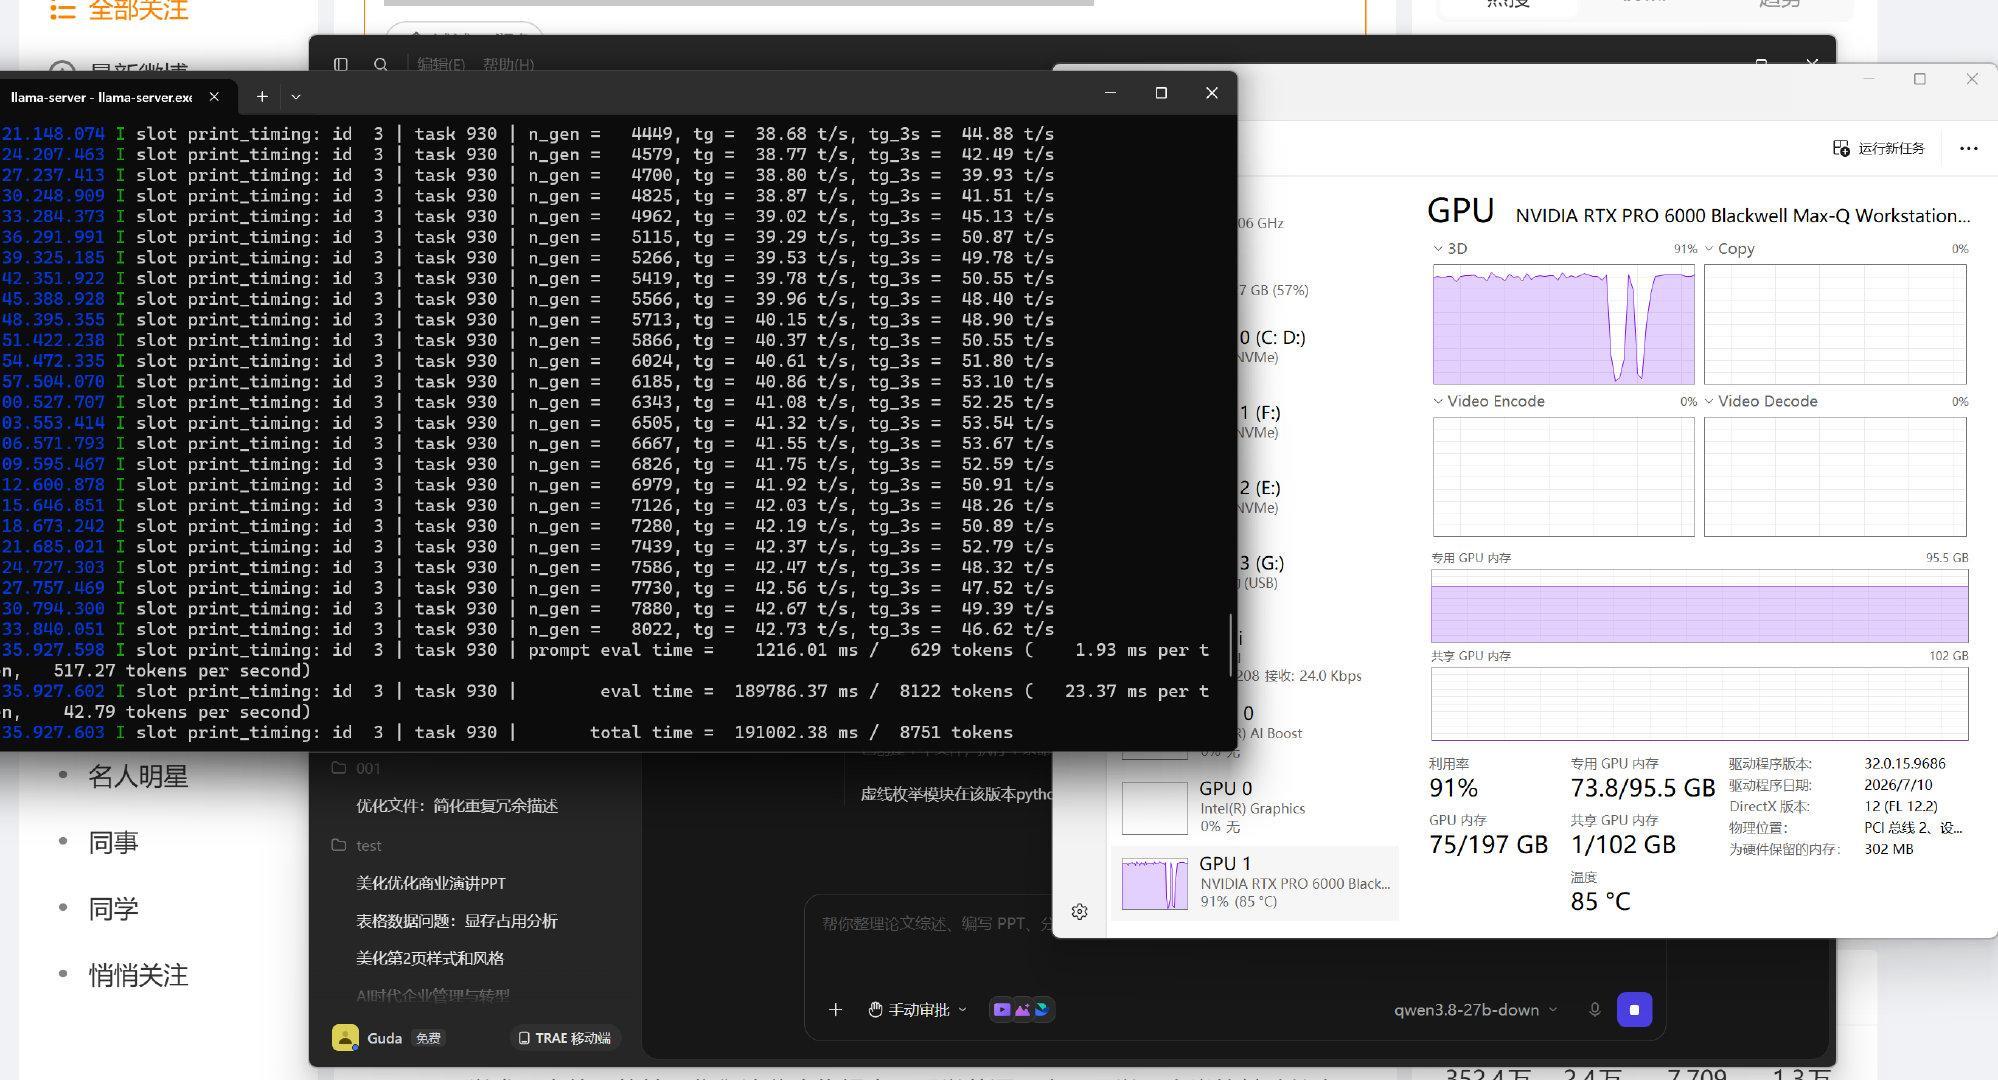Select the GPU 1 NVIDIA RTX PRO entry
This screenshot has width=1998, height=1080.
1255,883
